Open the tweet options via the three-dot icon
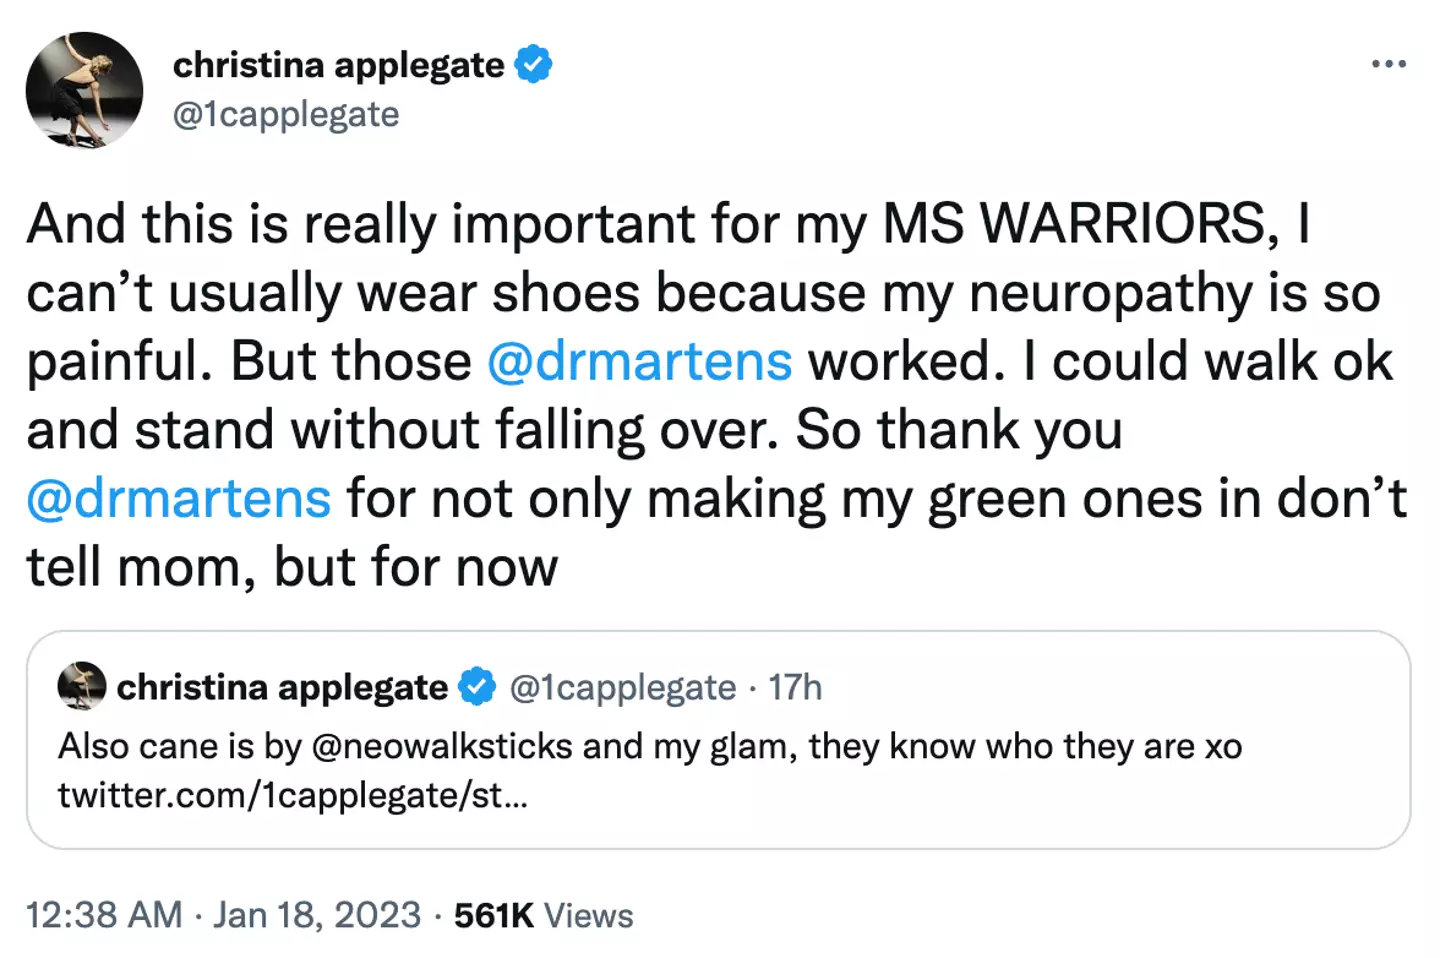1440x958 pixels. tap(1388, 63)
